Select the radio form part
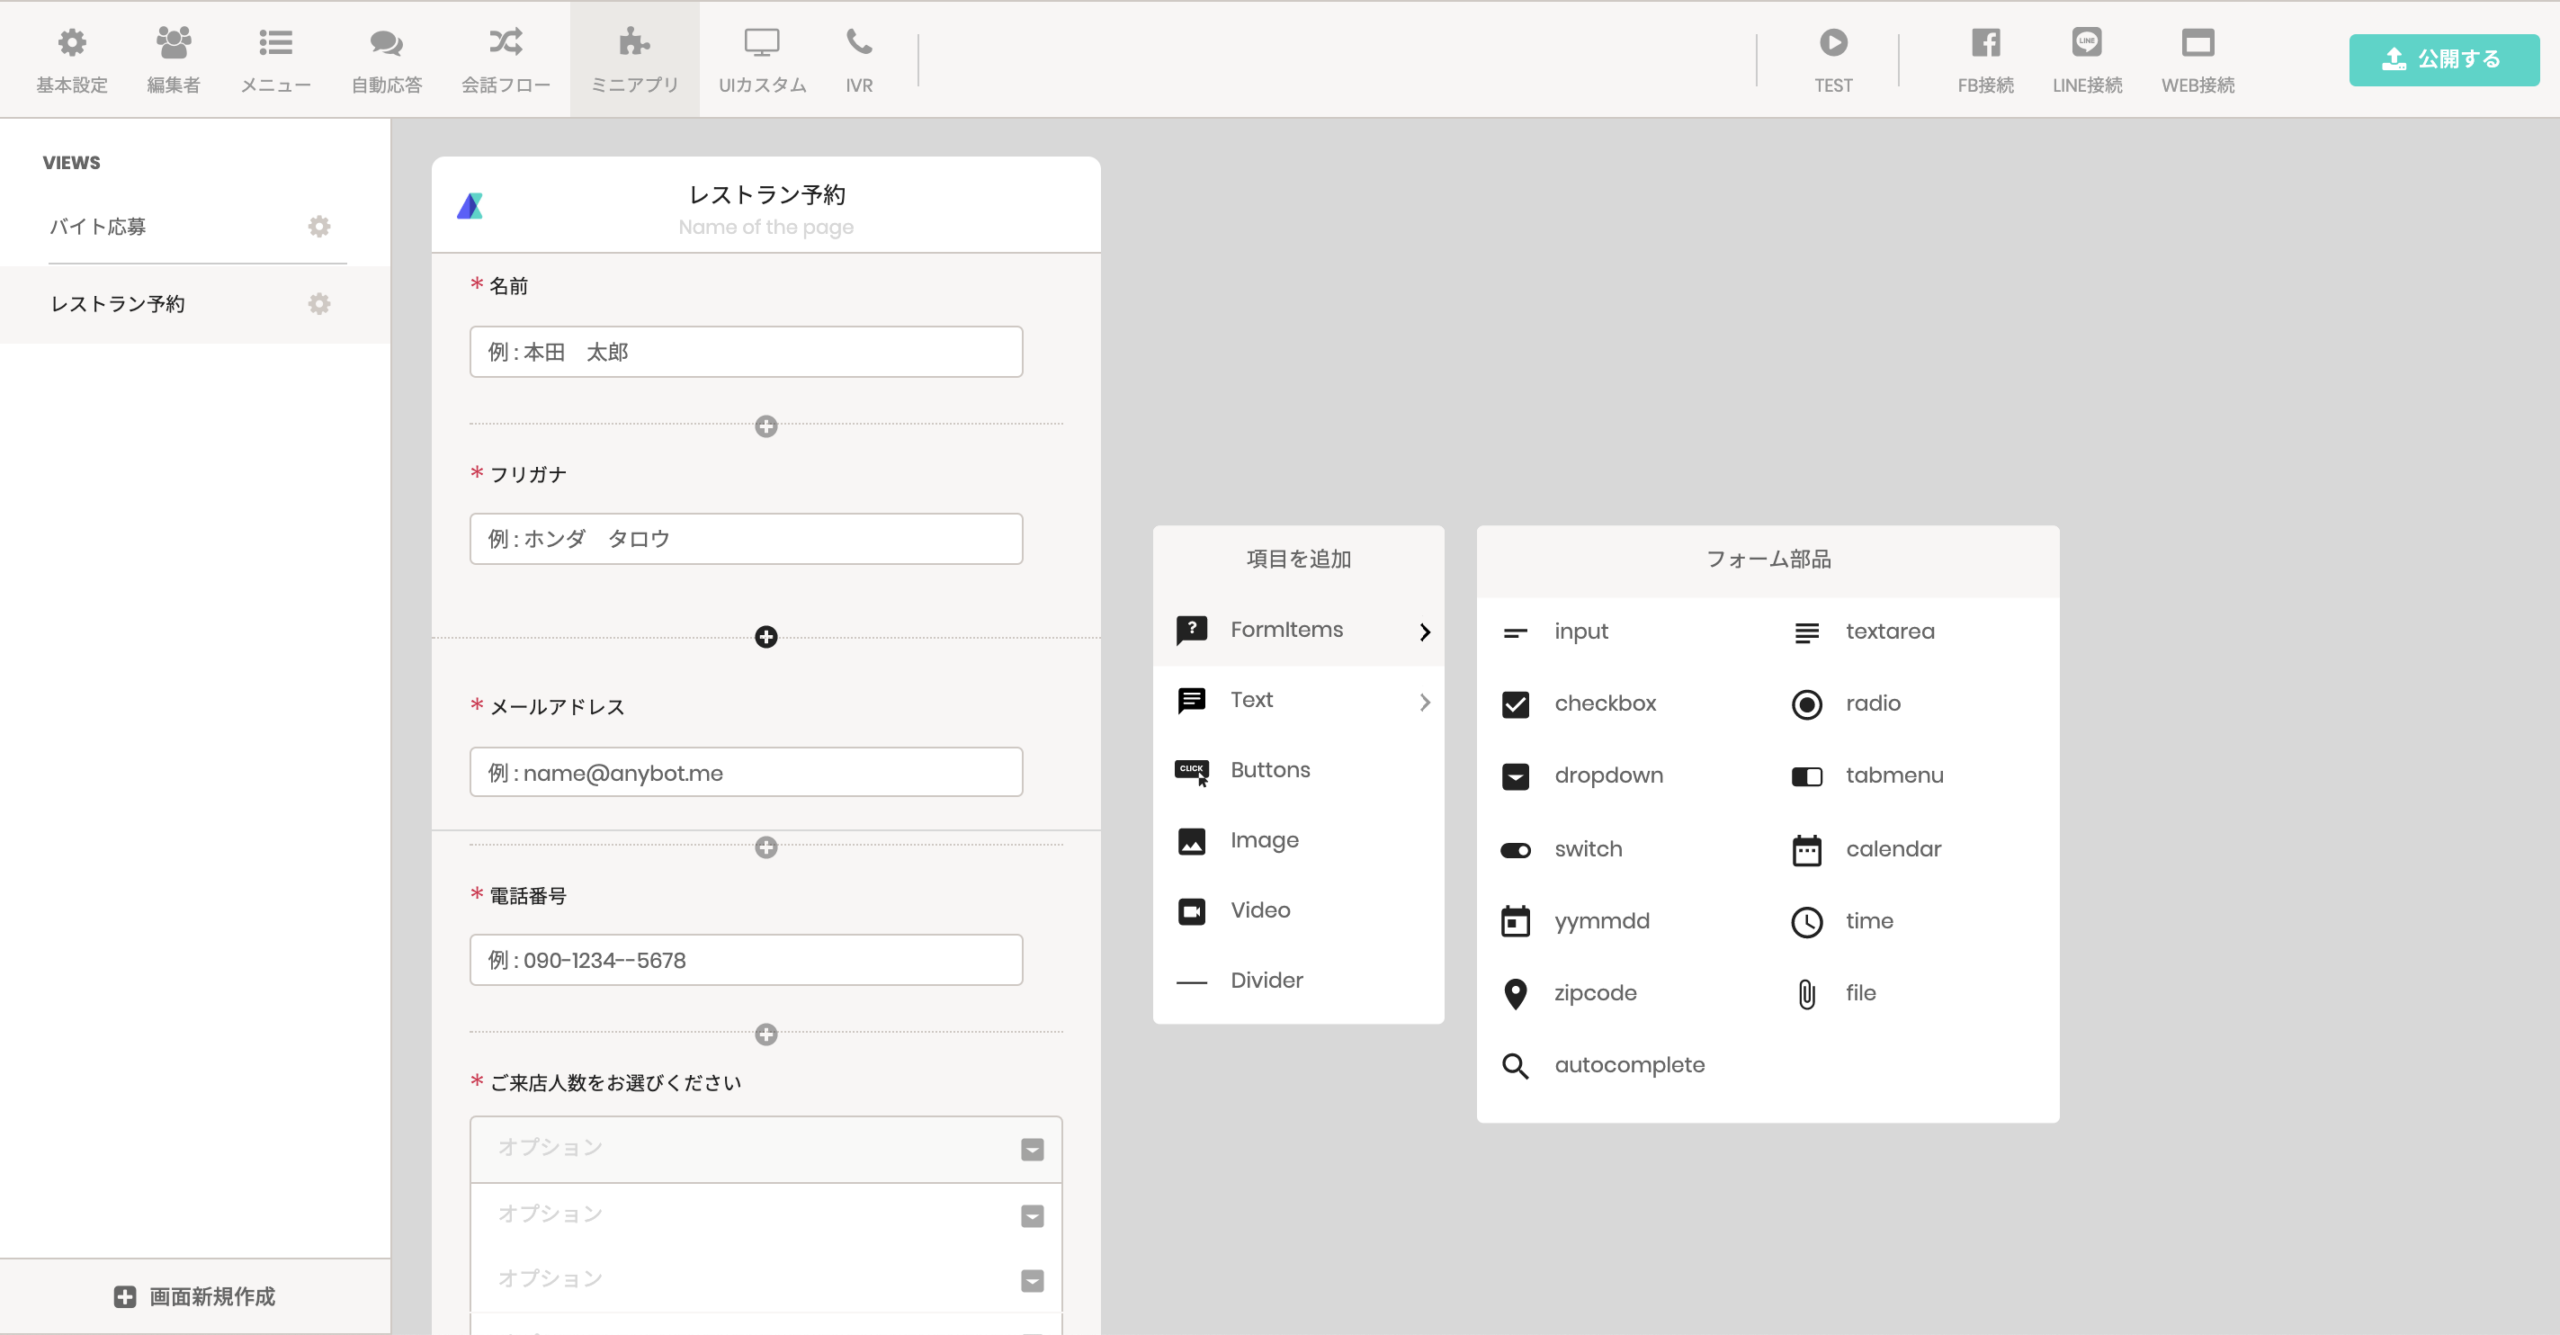The width and height of the screenshot is (2560, 1335). [1872, 703]
